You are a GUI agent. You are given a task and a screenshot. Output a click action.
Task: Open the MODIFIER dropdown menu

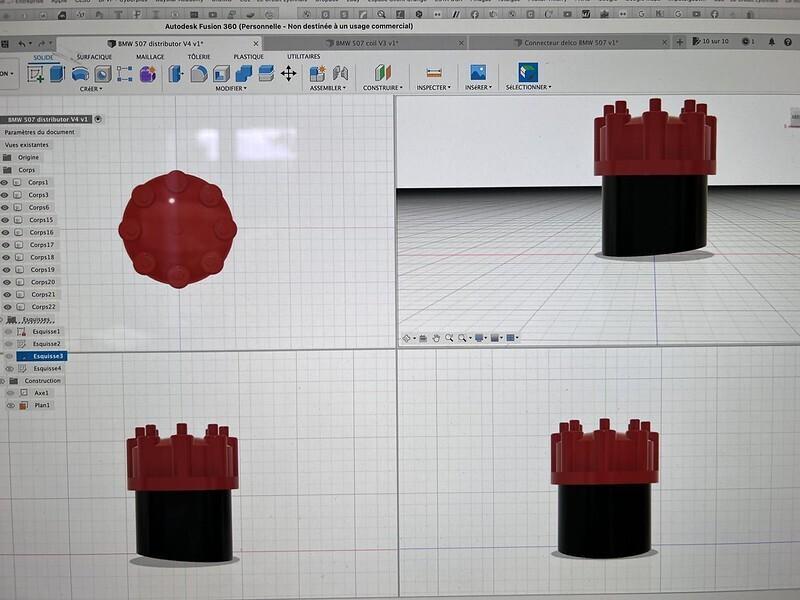pos(231,88)
